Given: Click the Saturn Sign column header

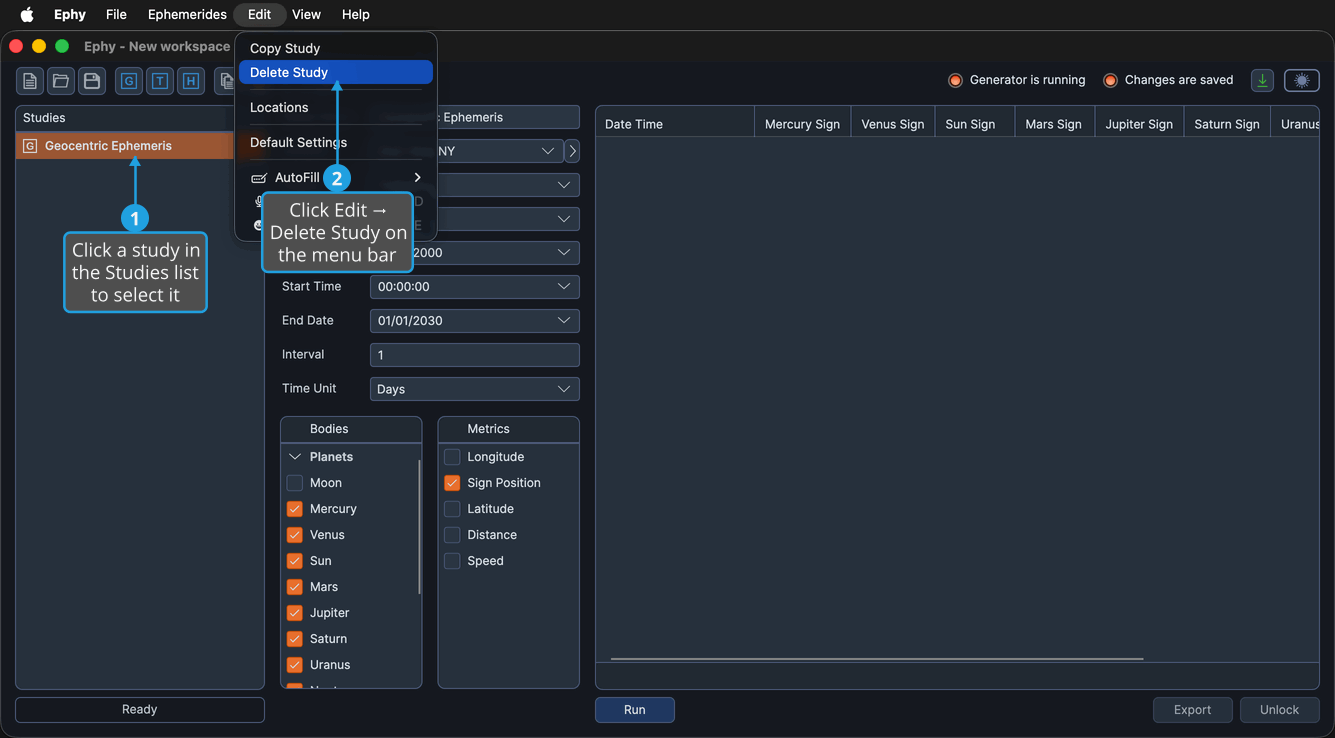Looking at the screenshot, I should coord(1227,124).
